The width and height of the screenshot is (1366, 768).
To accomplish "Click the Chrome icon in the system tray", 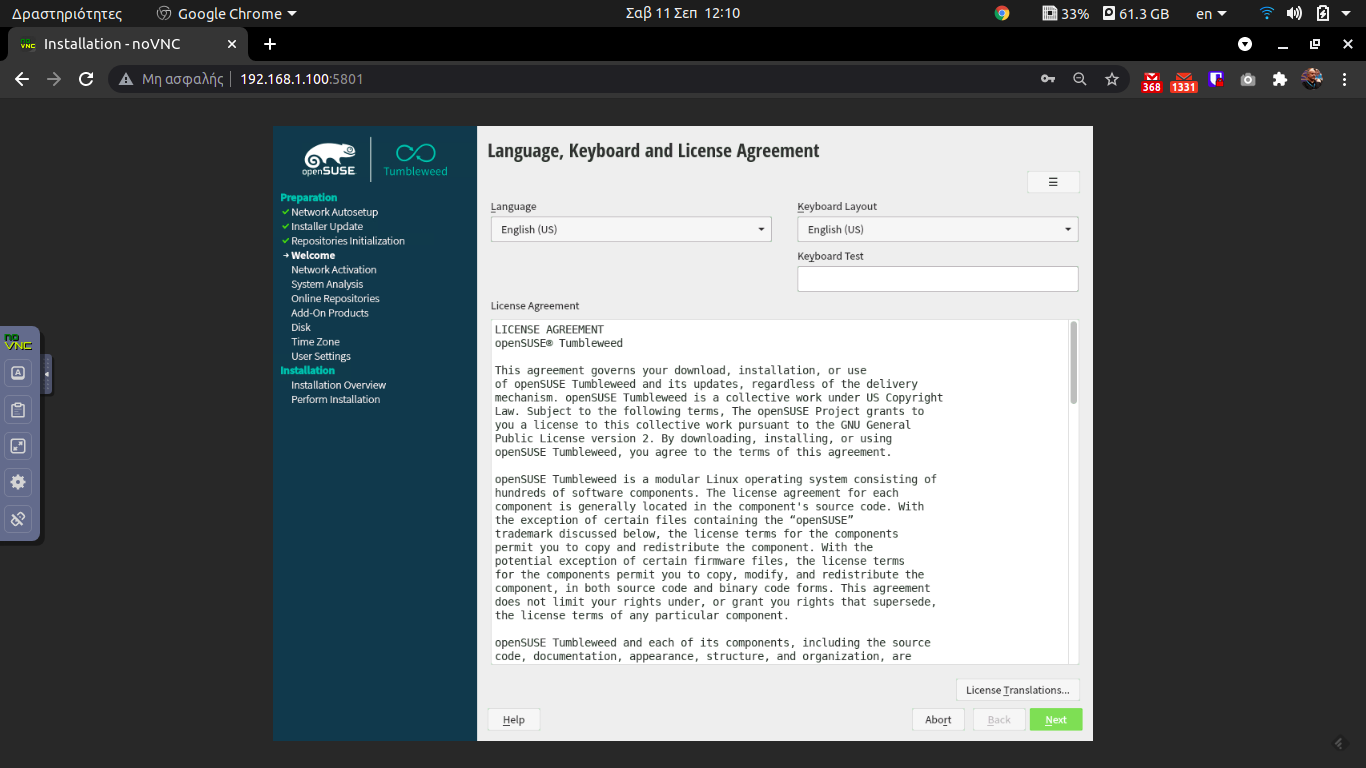I will (x=1002, y=14).
